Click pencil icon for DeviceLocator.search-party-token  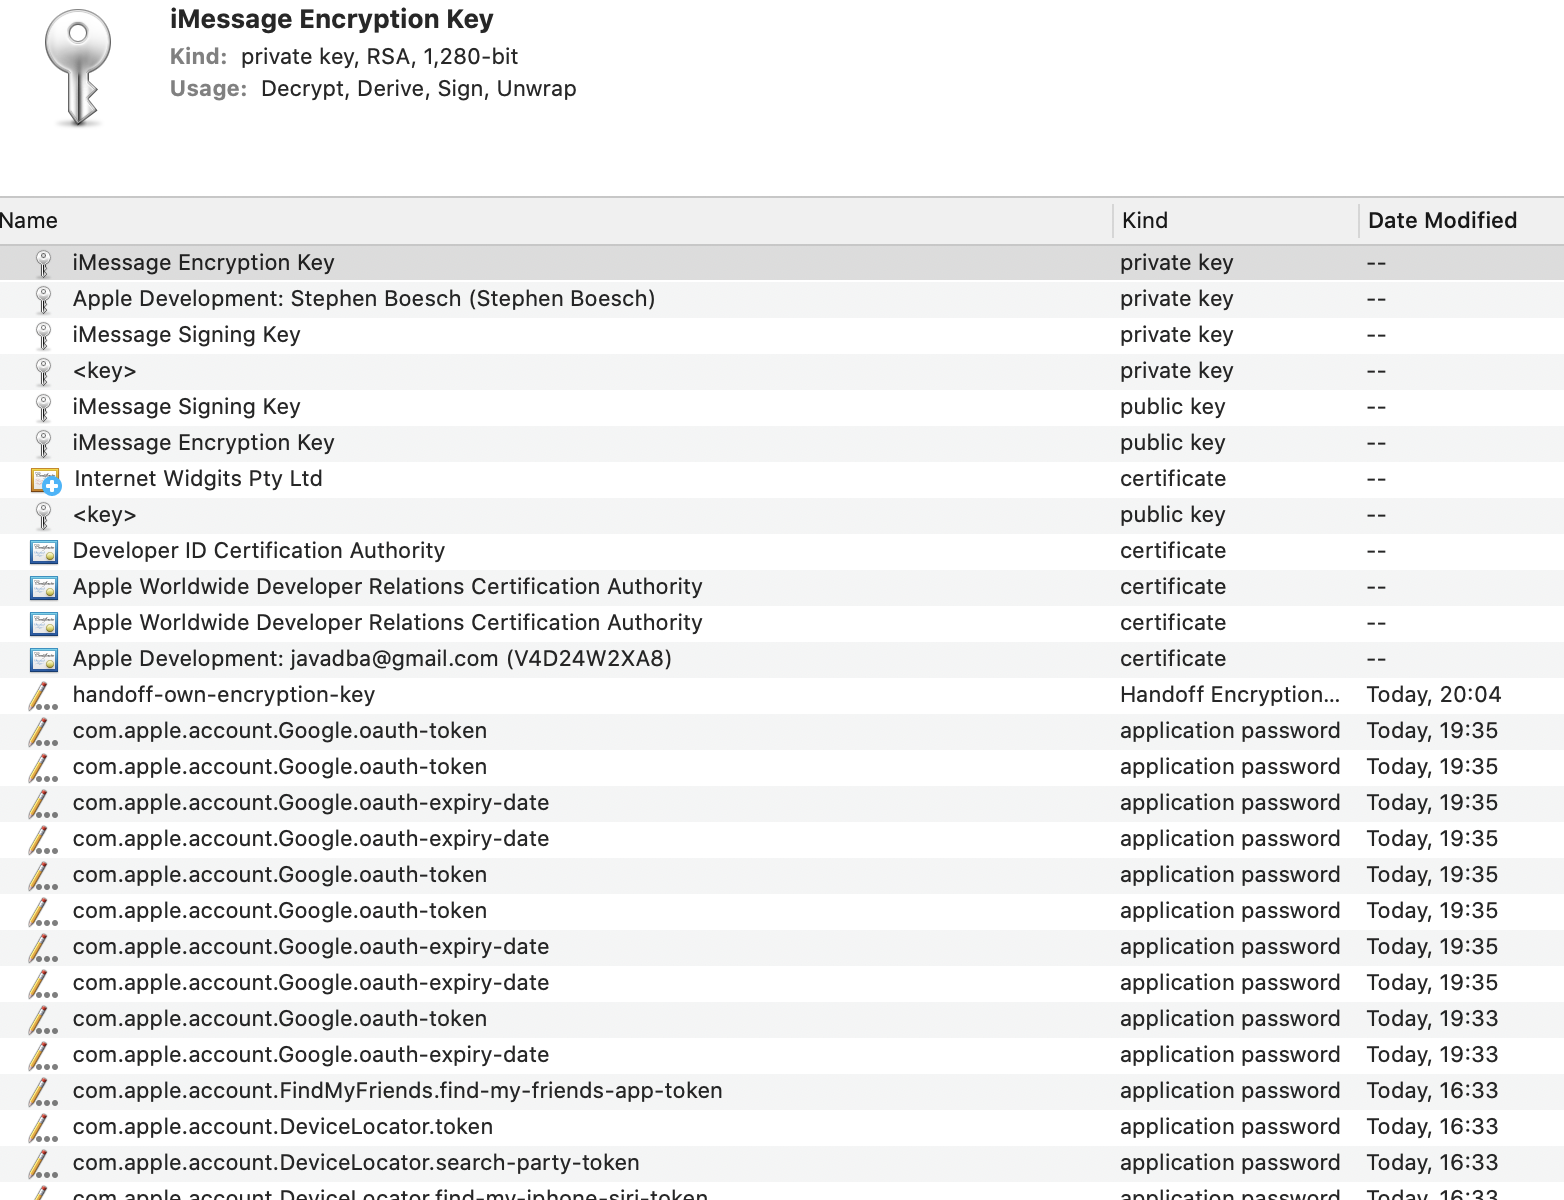click(42, 1164)
